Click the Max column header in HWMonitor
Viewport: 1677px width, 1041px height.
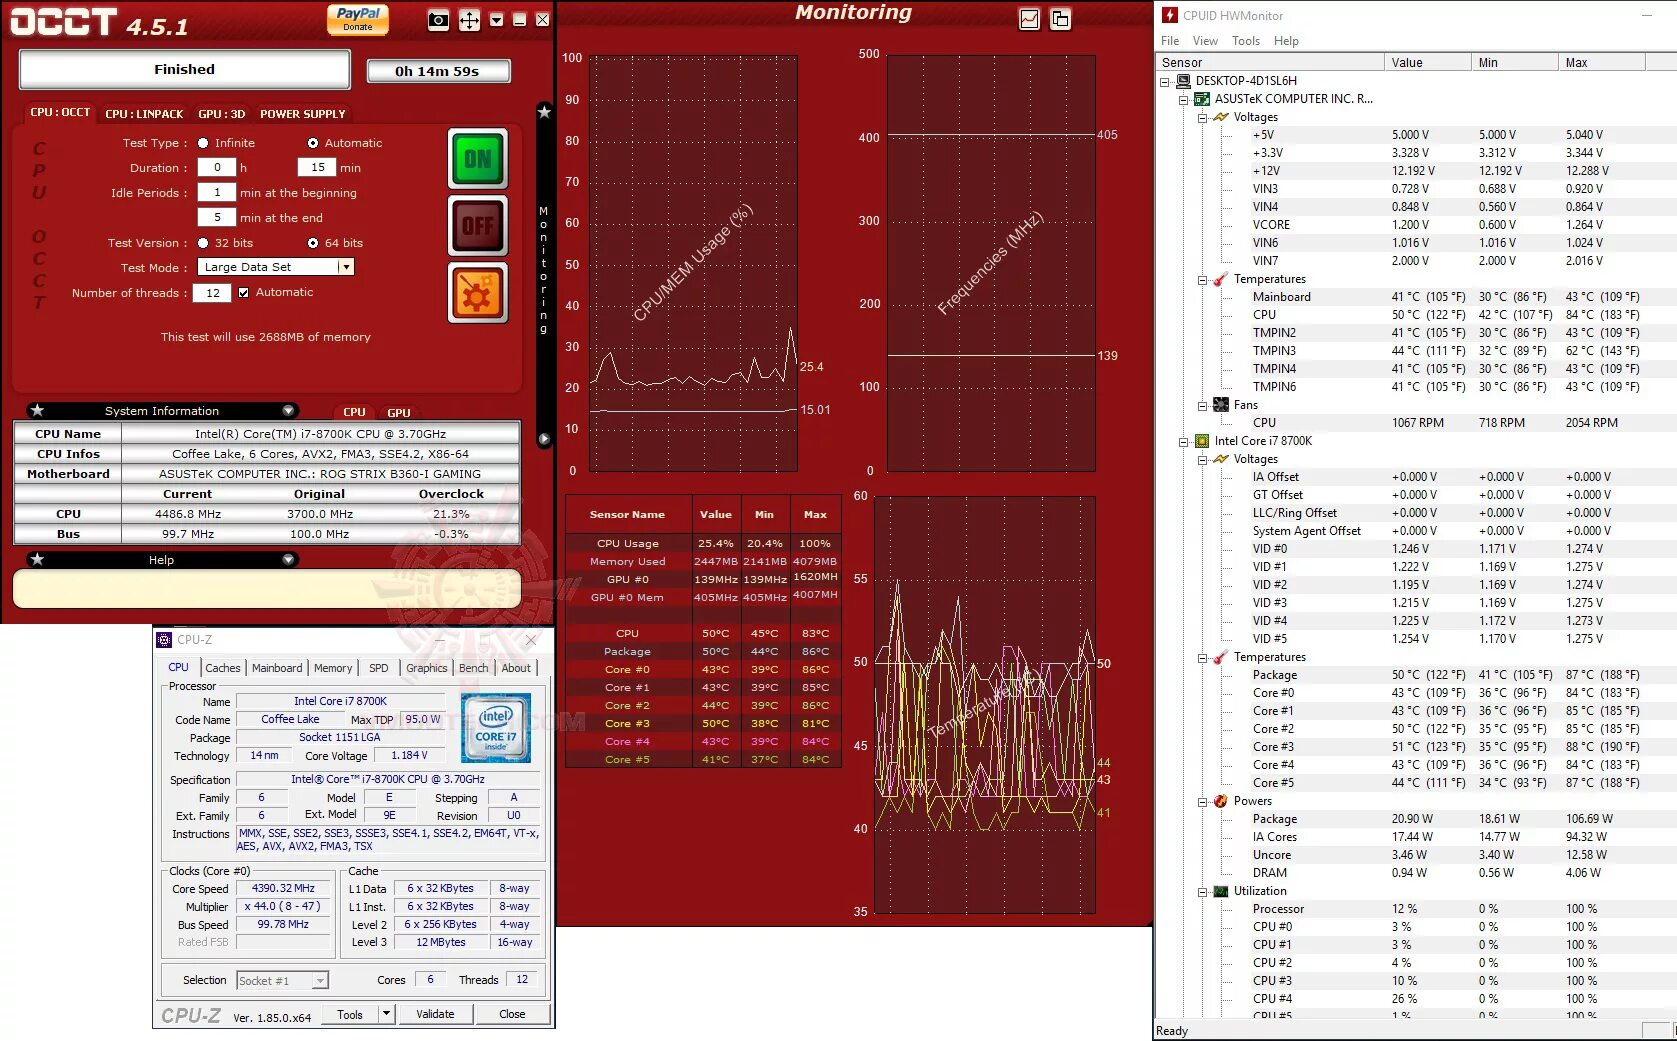pos(1601,62)
